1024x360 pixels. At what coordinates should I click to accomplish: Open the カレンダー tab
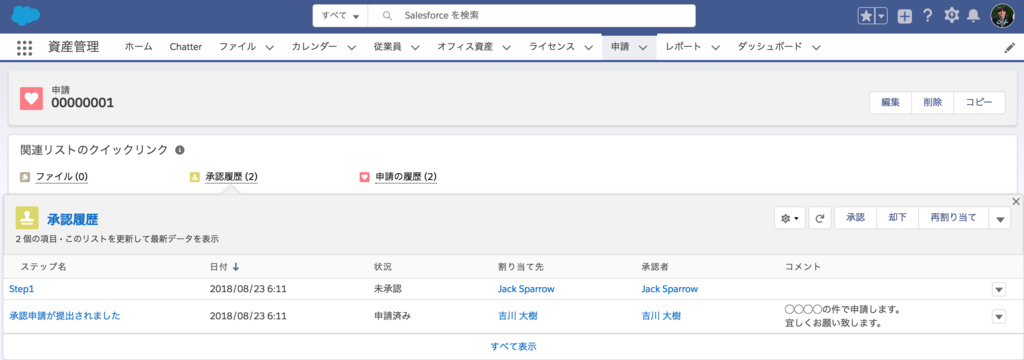(315, 47)
